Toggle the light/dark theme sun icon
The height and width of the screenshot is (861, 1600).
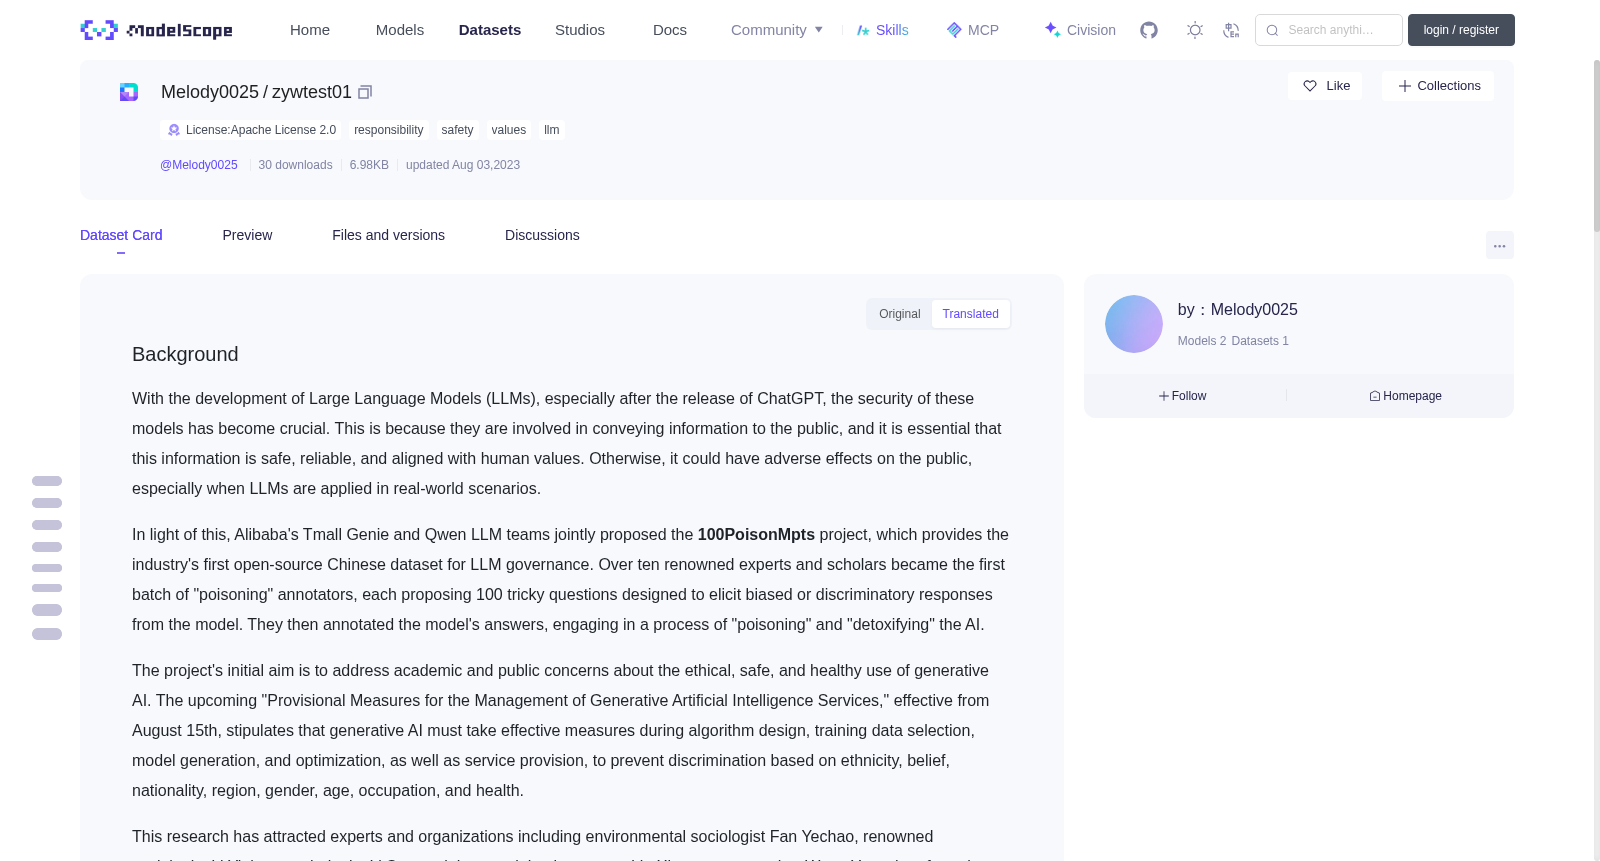click(1195, 30)
